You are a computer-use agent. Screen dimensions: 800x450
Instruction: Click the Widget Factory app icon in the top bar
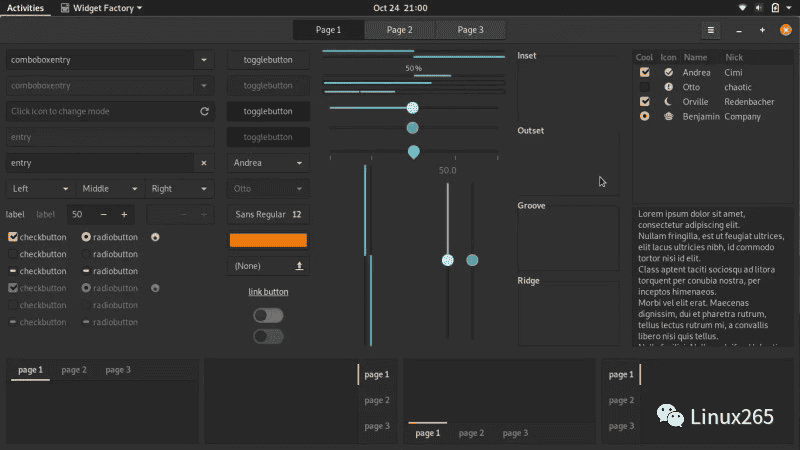click(65, 8)
